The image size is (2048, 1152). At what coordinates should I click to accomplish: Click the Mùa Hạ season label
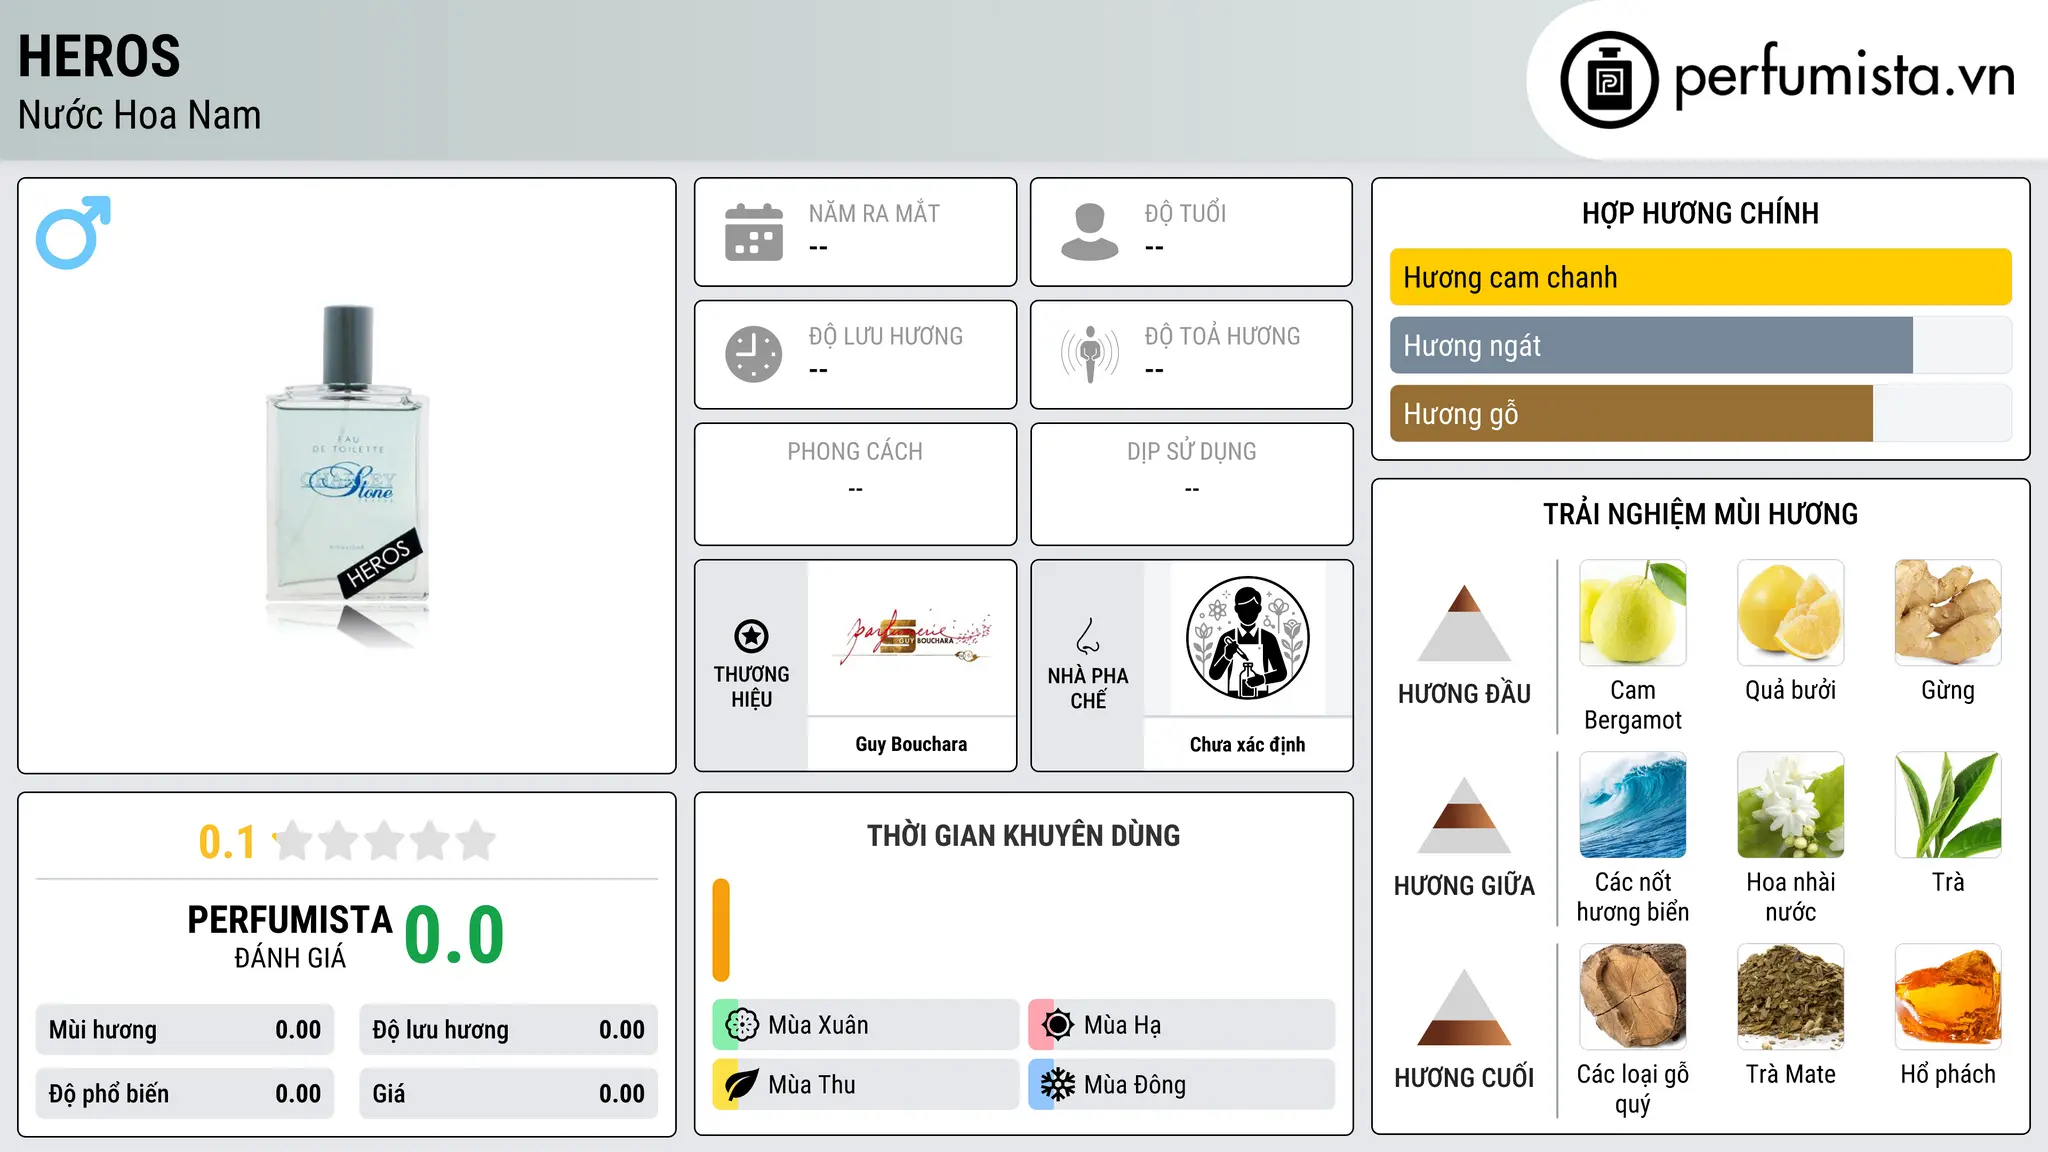click(x=1122, y=1025)
